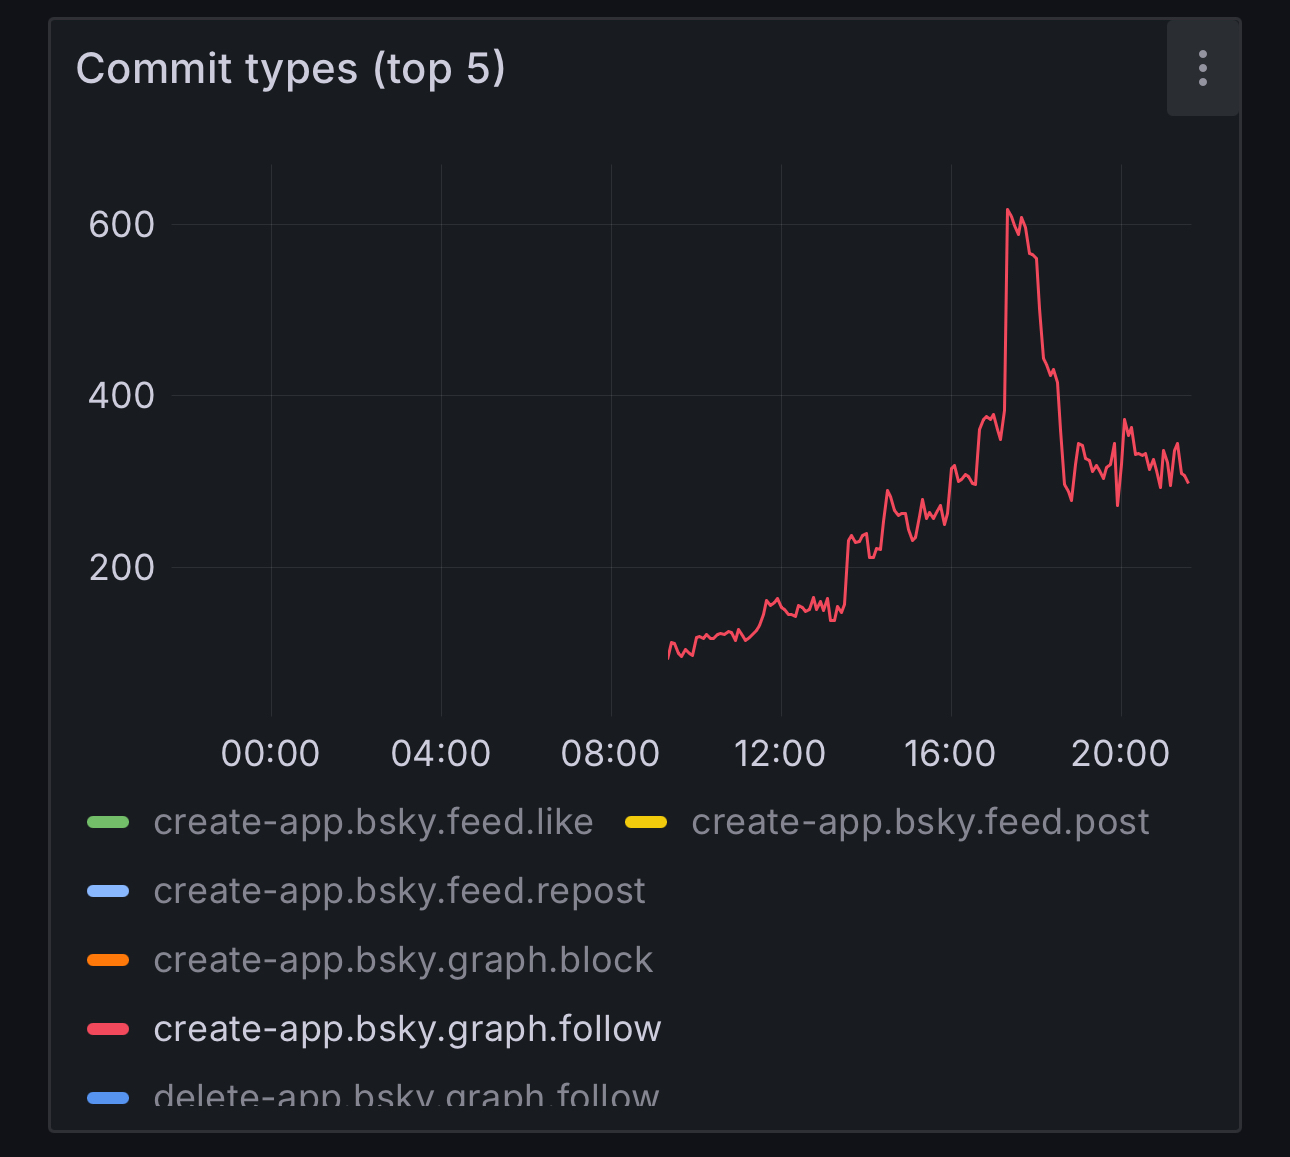Click blue swatch for delete graph.follow
This screenshot has height=1157, width=1290.
coord(108,1098)
